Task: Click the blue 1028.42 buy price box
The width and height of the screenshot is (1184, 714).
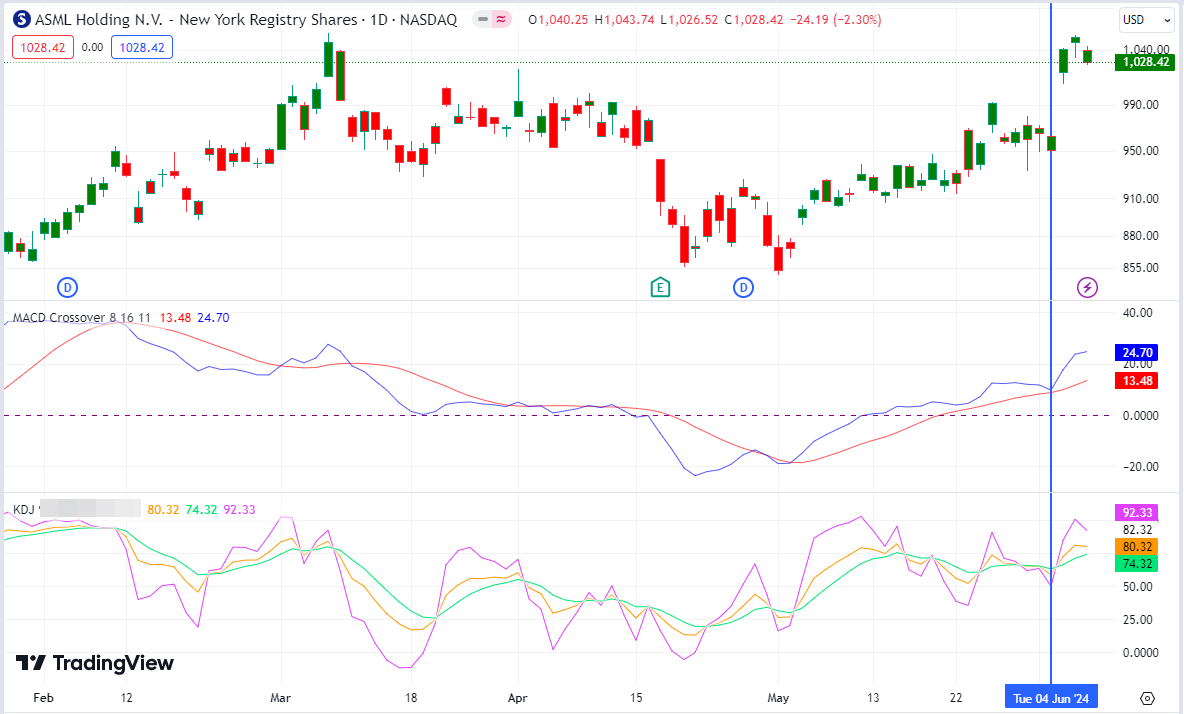Action: pos(142,48)
